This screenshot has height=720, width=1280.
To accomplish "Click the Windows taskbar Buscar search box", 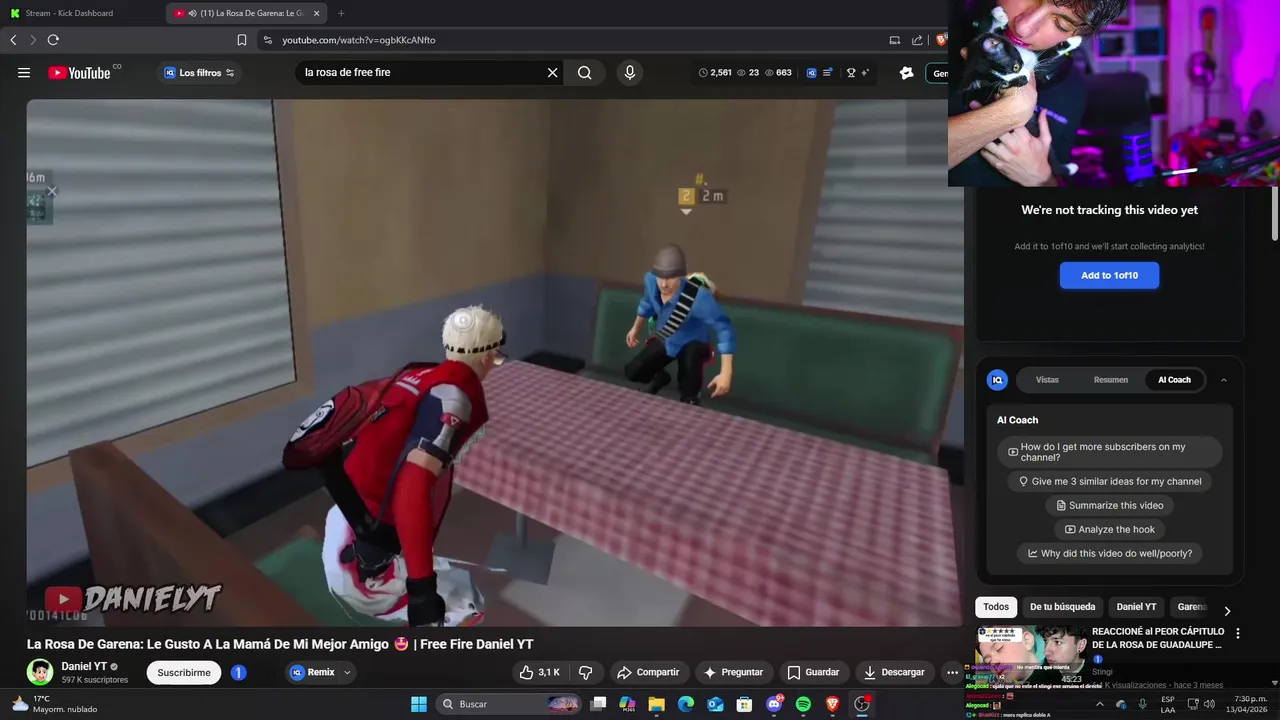I will point(510,704).
